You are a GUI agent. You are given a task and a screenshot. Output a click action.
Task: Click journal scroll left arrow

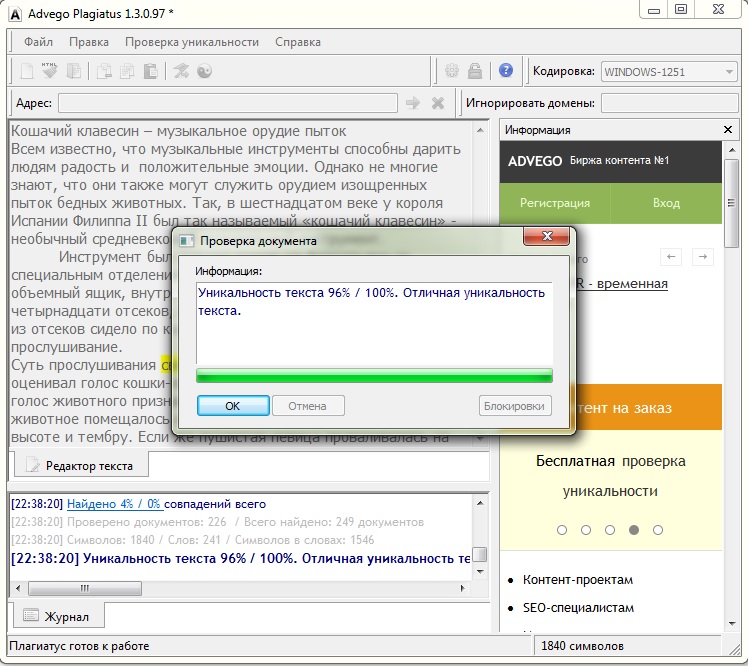pos(18,588)
